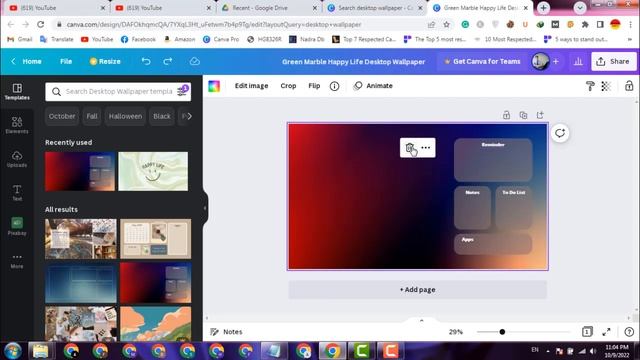Click the Resize button
Image resolution: width=640 pixels, height=360 pixels.
tap(105, 61)
